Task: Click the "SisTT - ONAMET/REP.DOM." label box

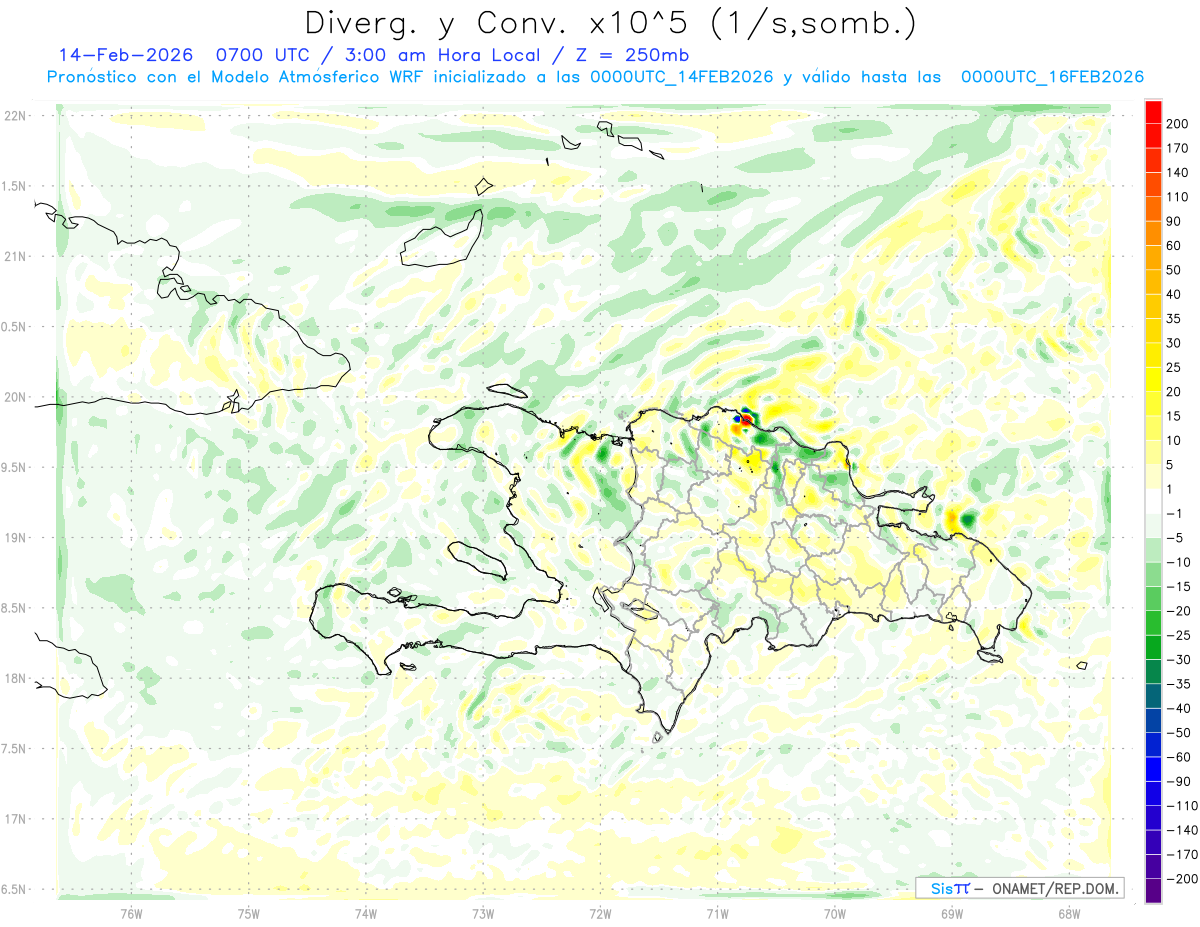Action: [1019, 888]
